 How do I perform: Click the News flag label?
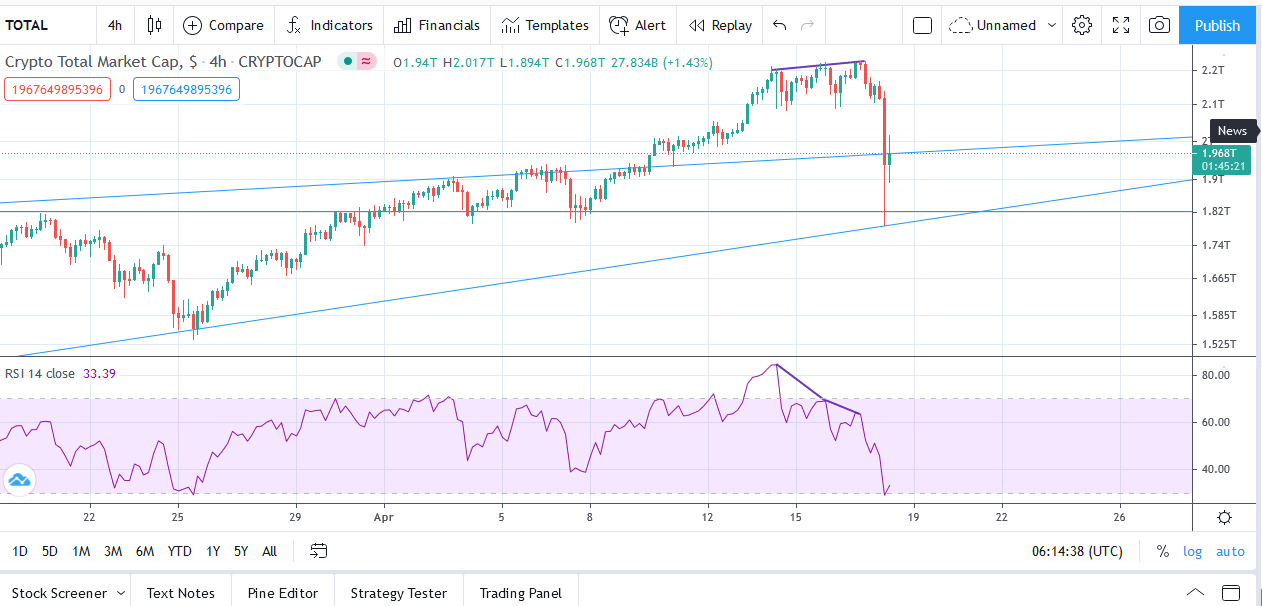click(x=1232, y=131)
